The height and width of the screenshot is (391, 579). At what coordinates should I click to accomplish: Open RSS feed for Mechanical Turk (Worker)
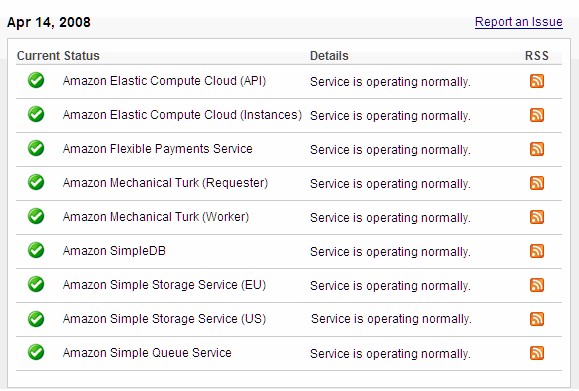coord(537,217)
